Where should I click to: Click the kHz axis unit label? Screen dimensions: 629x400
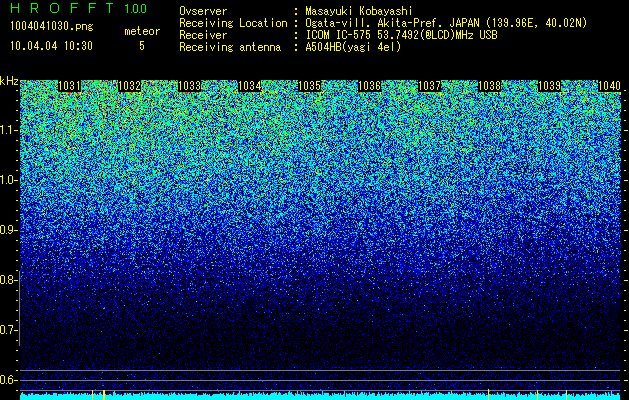(9, 81)
